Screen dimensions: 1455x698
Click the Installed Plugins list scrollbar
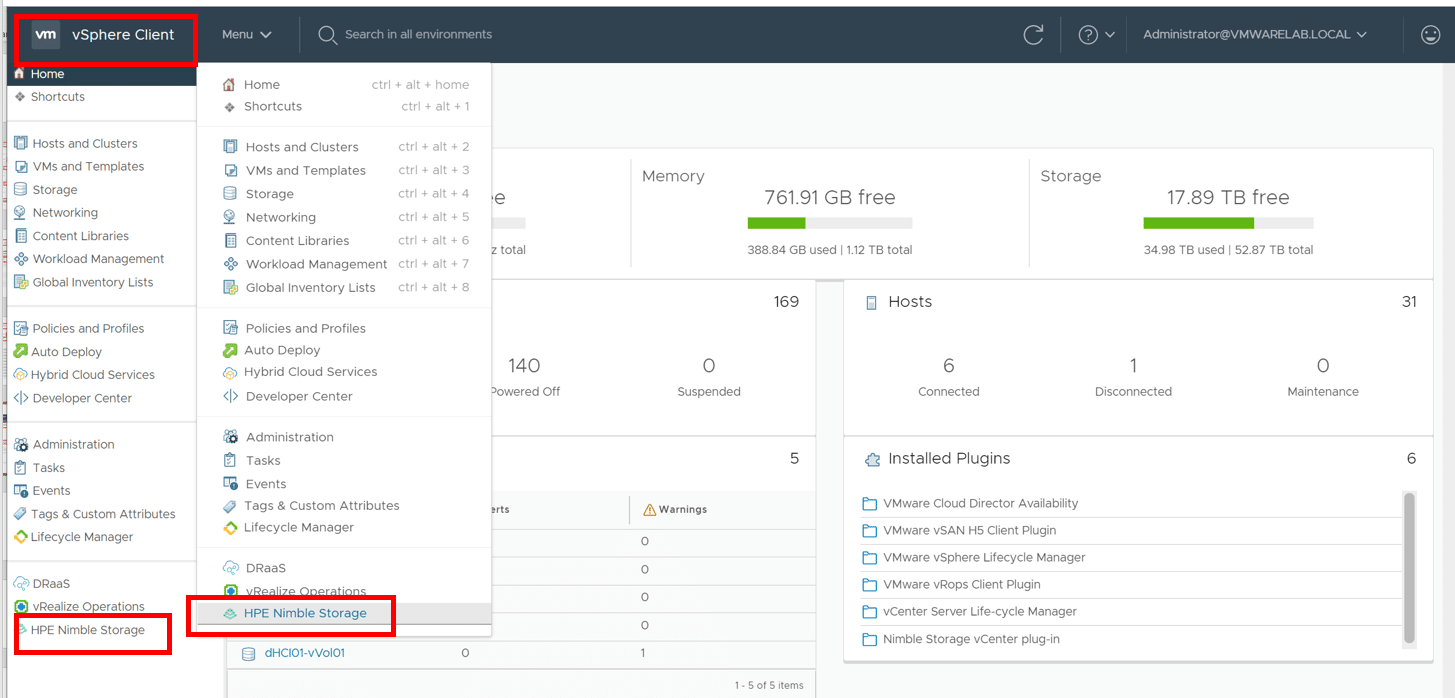(x=1410, y=567)
